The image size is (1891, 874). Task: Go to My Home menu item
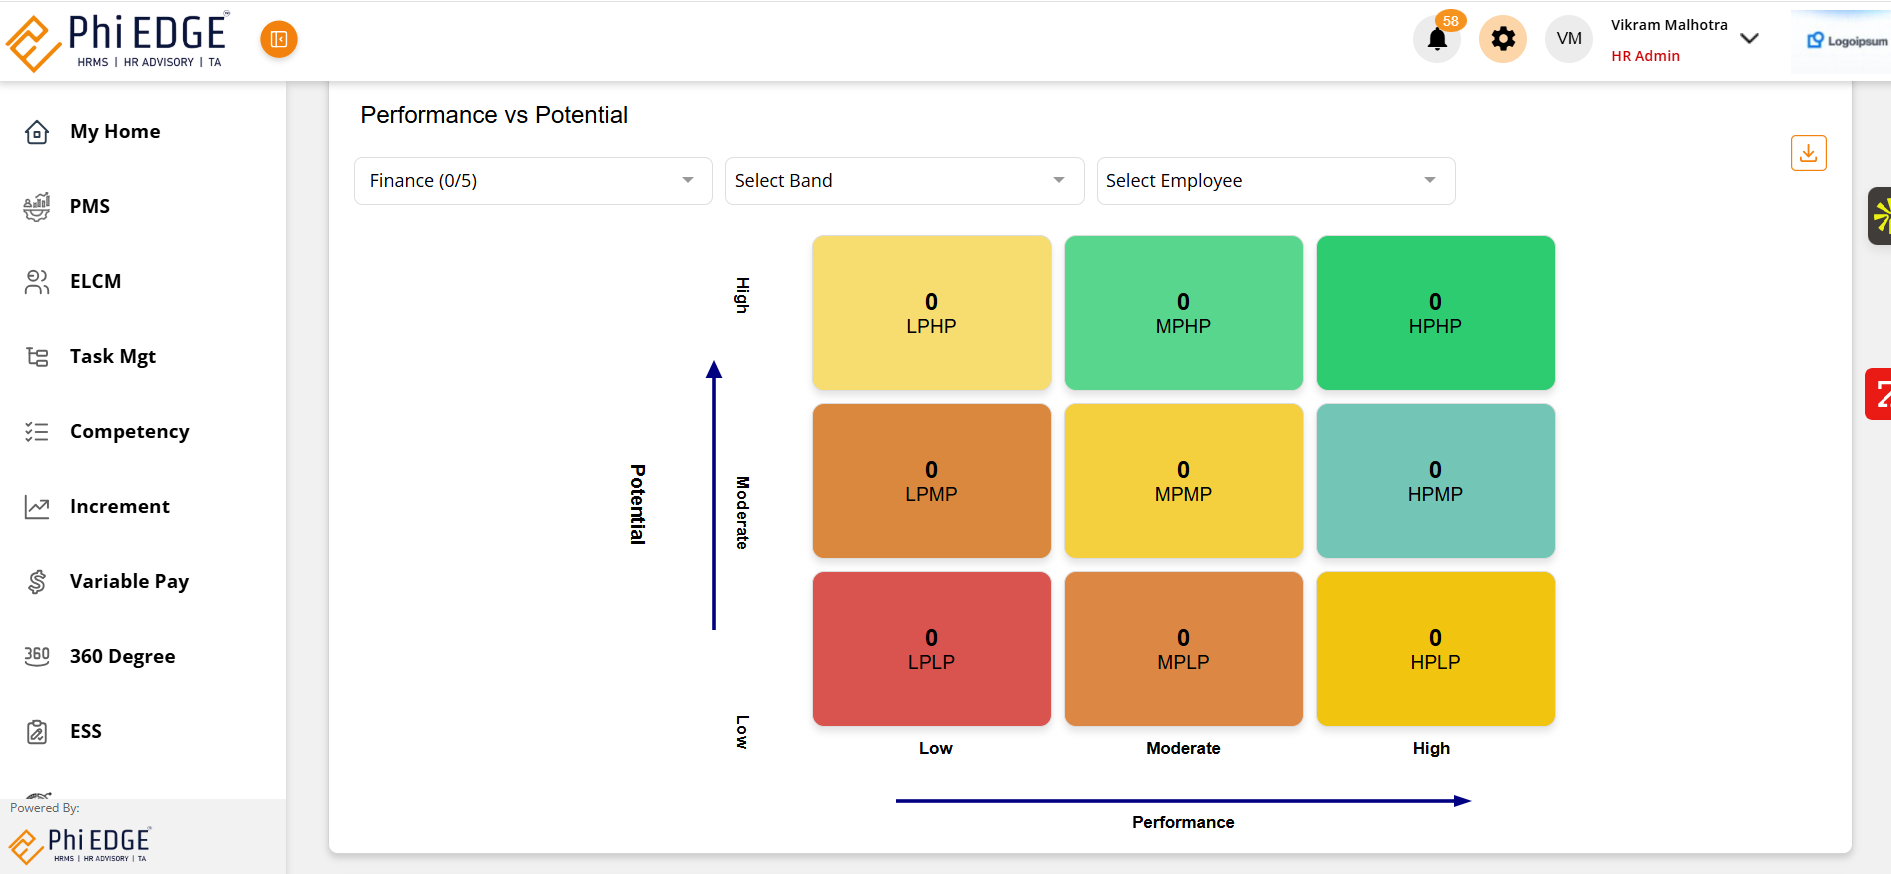115,132
